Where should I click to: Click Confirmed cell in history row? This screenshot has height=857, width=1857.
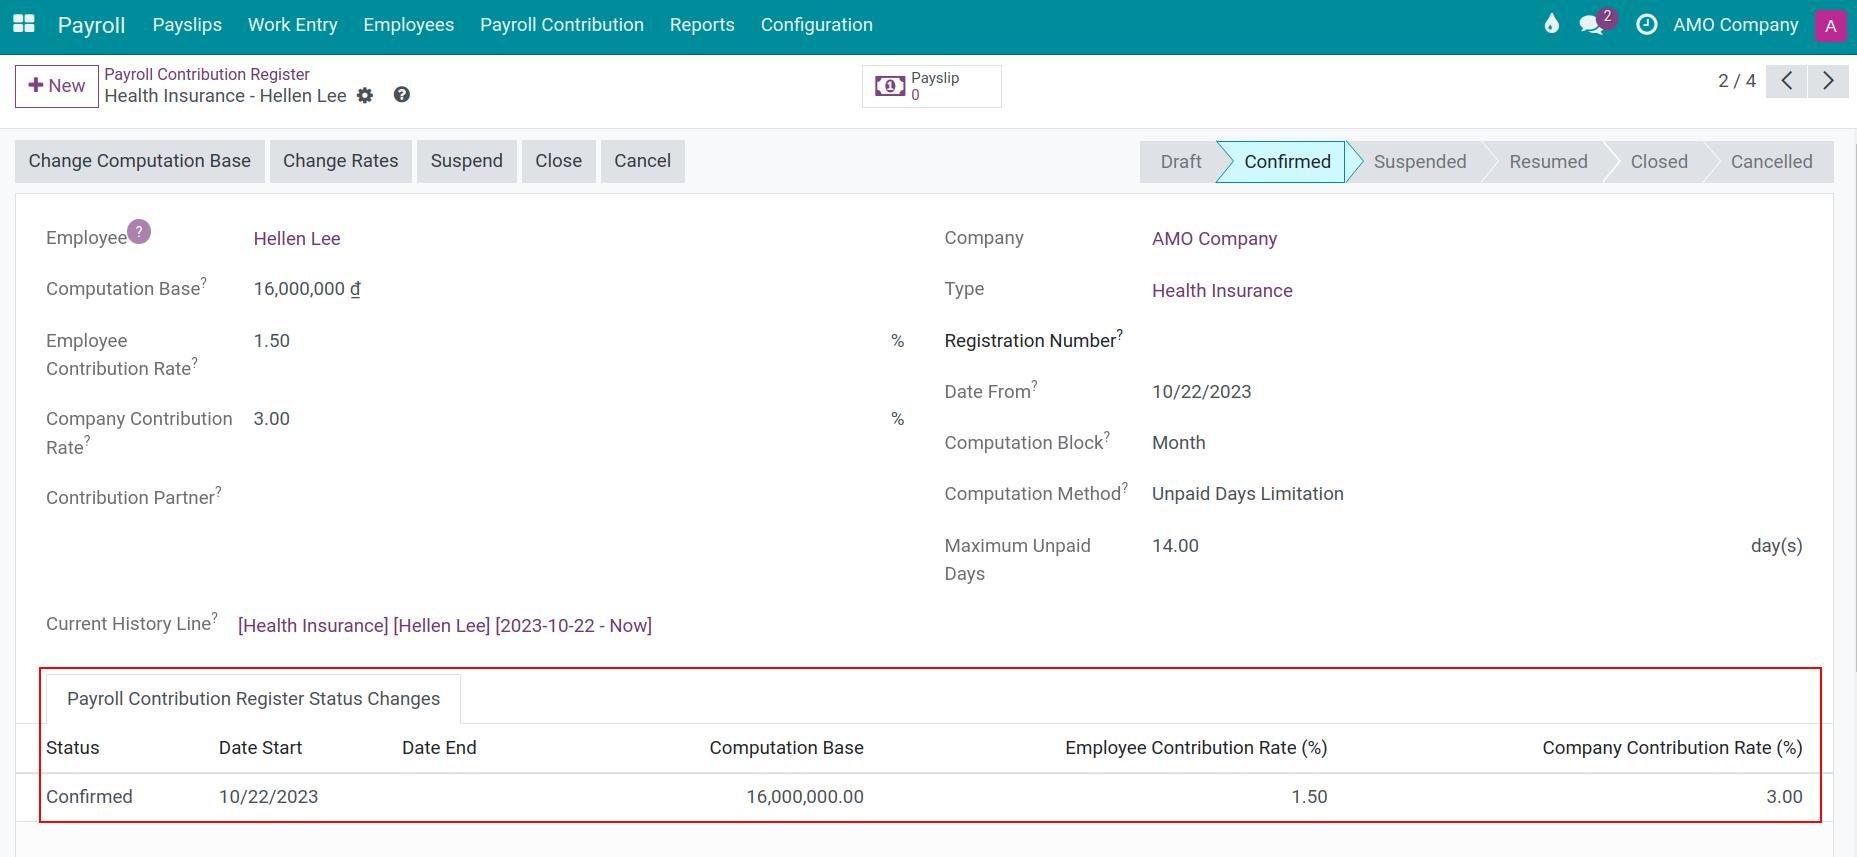89,797
